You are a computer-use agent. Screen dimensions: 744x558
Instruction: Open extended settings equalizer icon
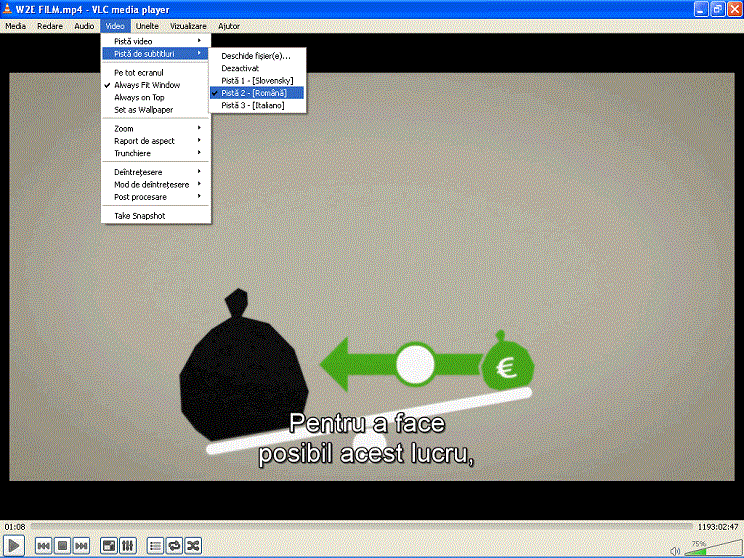click(127, 545)
